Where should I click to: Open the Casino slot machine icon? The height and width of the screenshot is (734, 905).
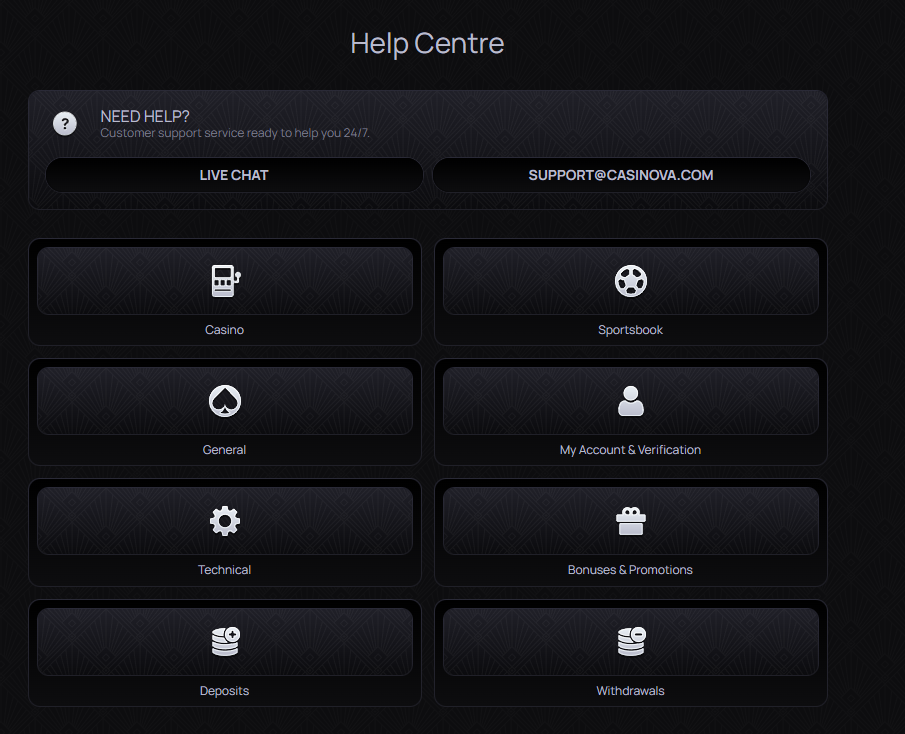[225, 281]
